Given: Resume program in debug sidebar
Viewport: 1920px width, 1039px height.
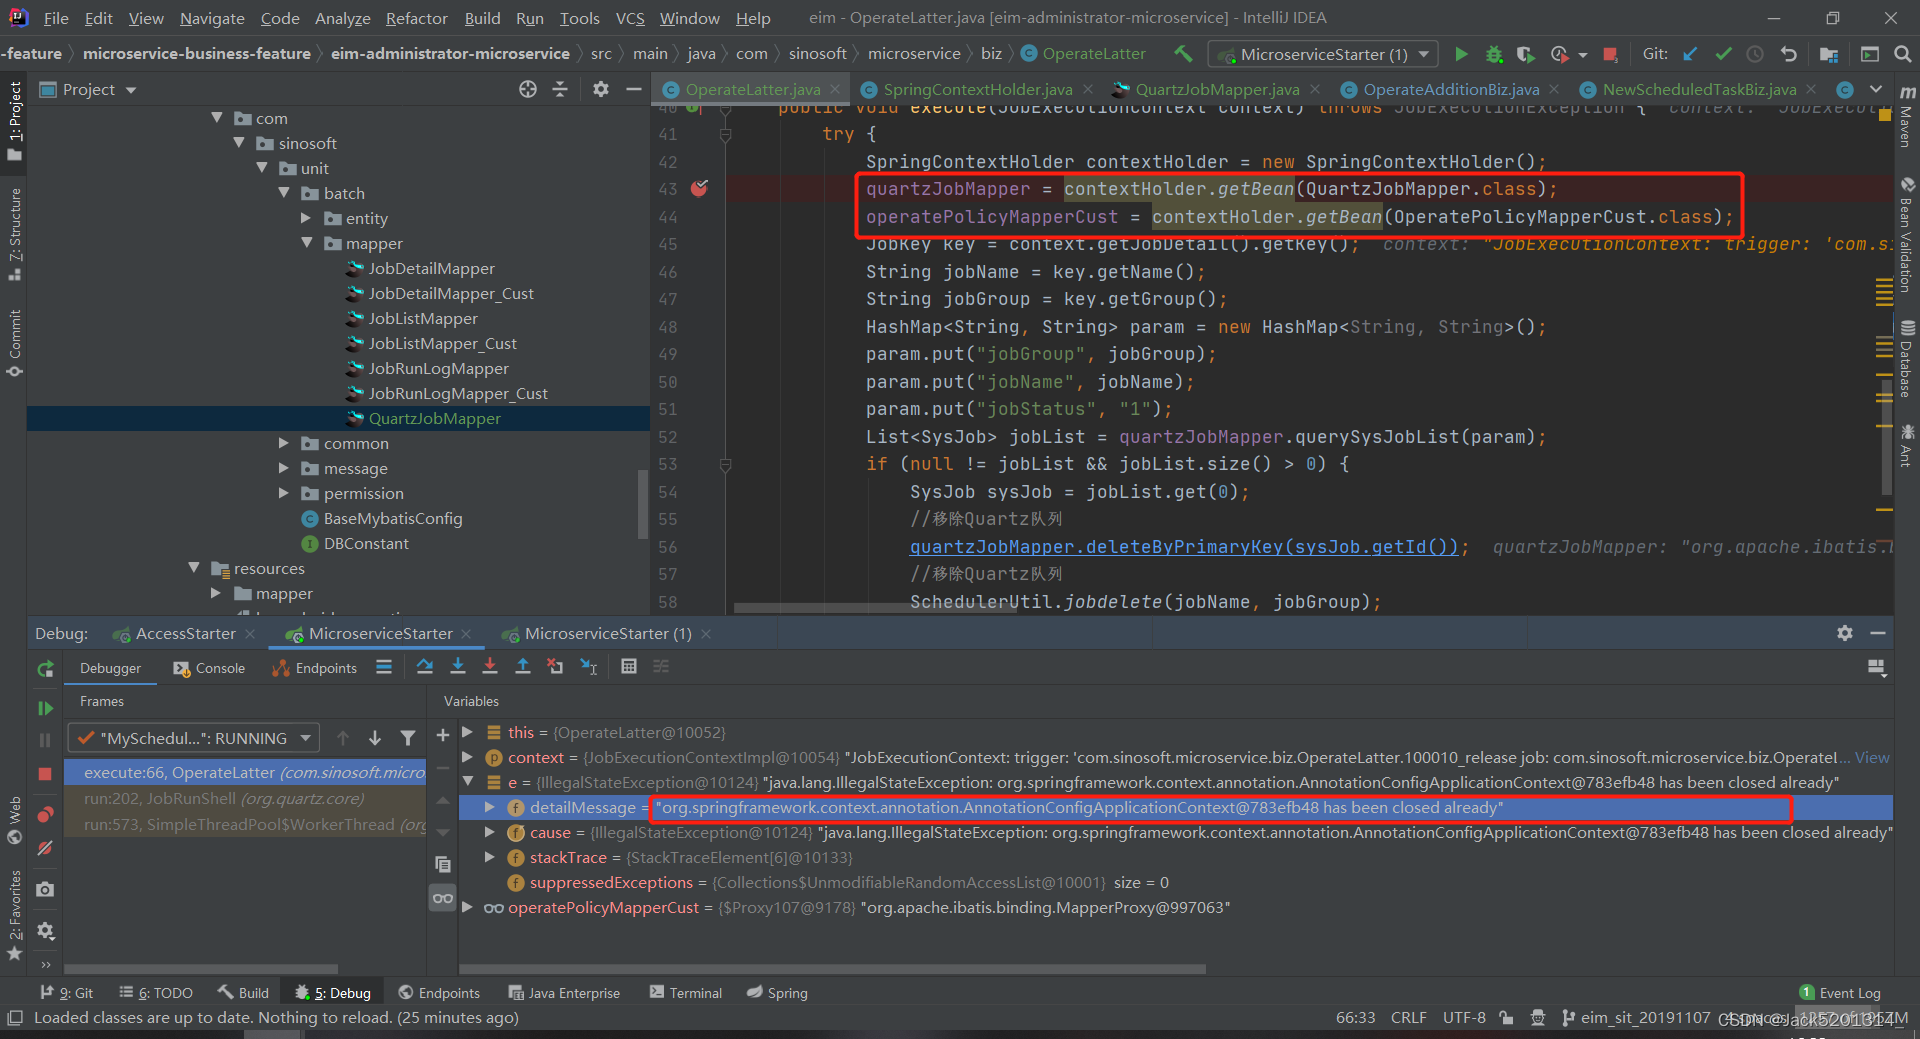Looking at the screenshot, I should pos(45,708).
